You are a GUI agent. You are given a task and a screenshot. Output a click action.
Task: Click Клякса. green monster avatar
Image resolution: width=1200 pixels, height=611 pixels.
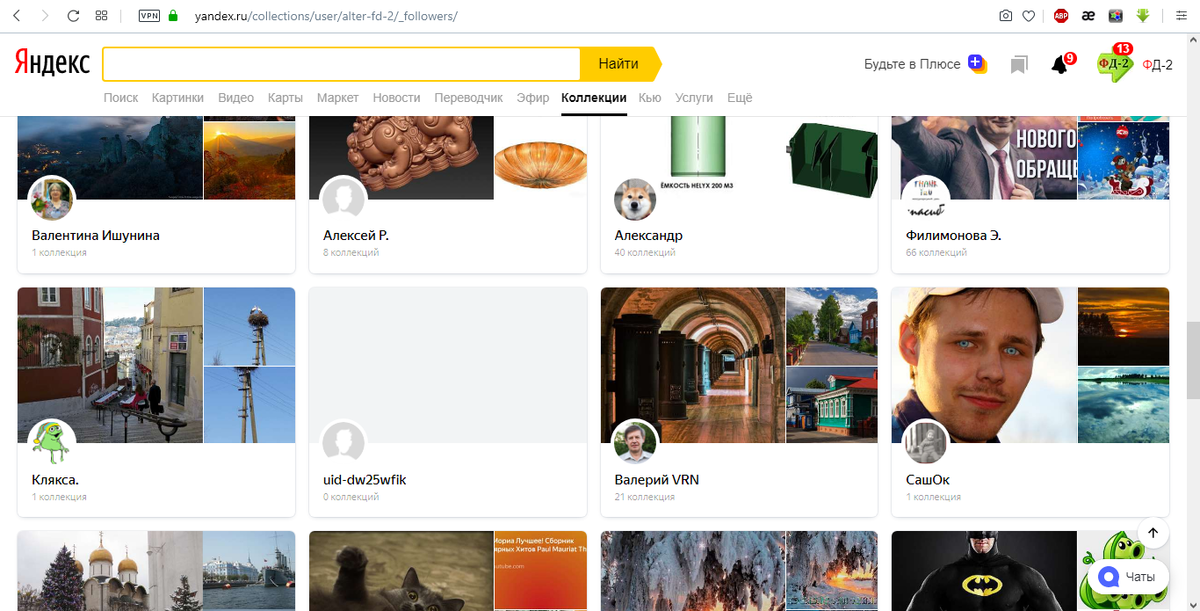[x=51, y=443]
